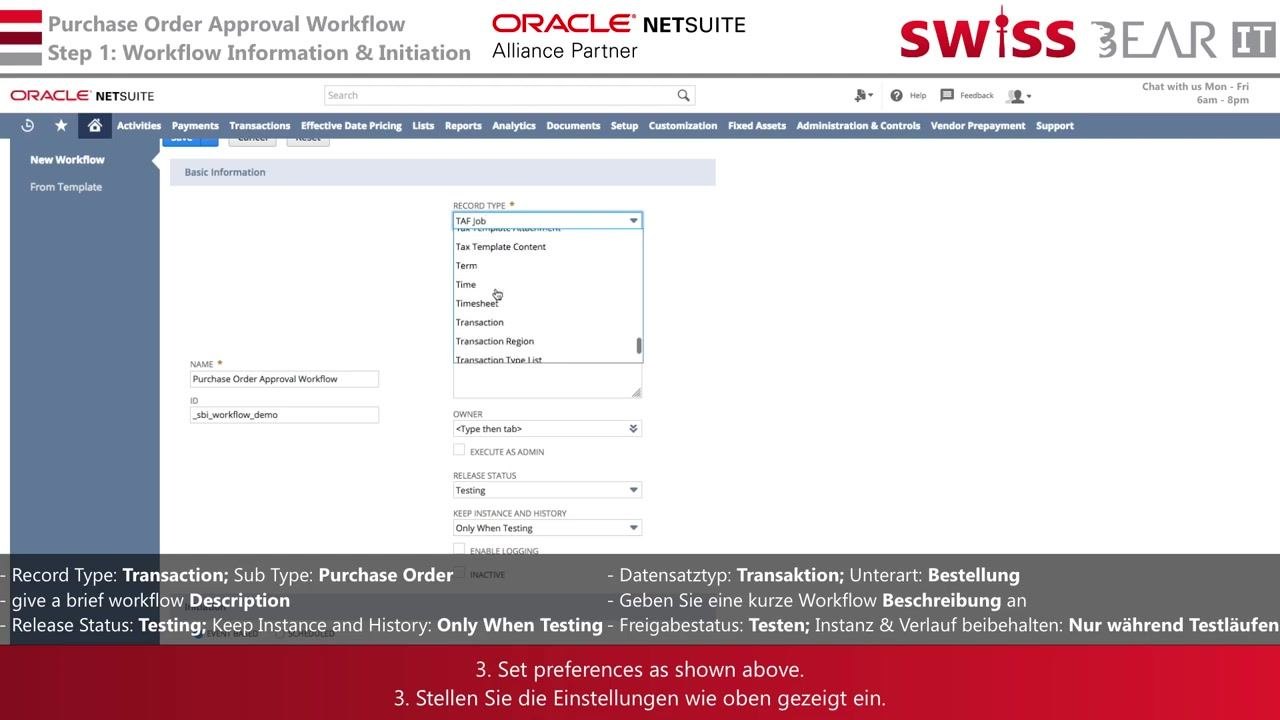
Task: Click the Record Type list scrollbar thumb
Action: tap(639, 346)
